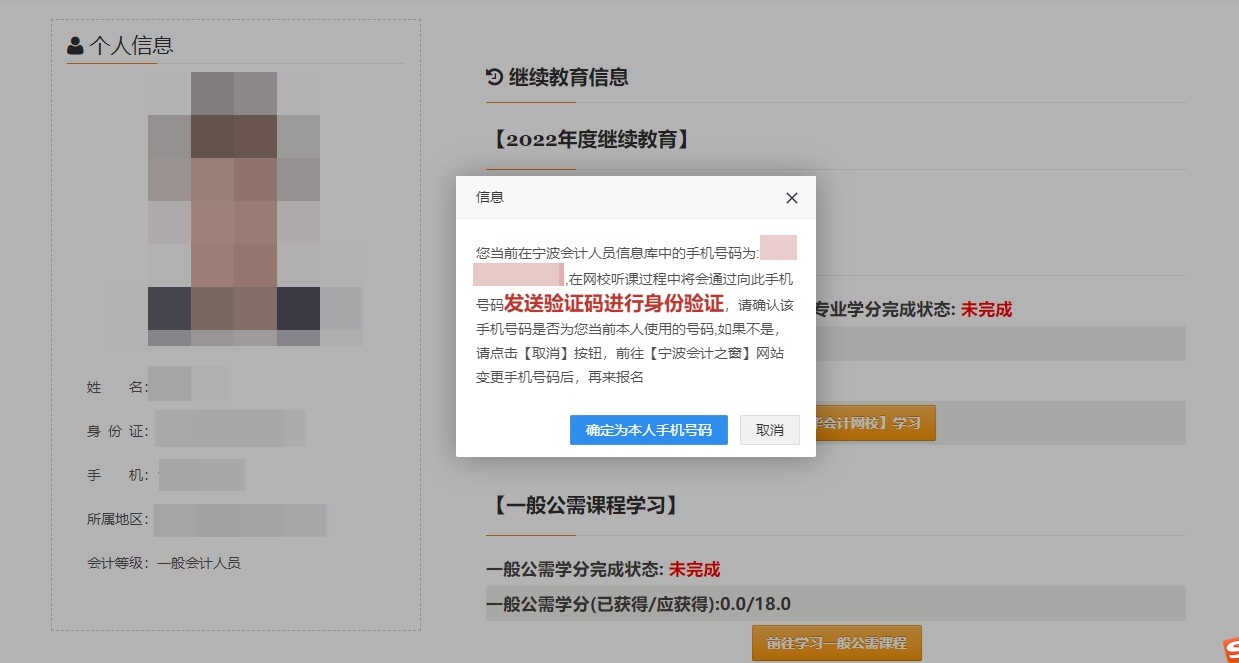Click 前往学习一般公需课程 button

837,643
